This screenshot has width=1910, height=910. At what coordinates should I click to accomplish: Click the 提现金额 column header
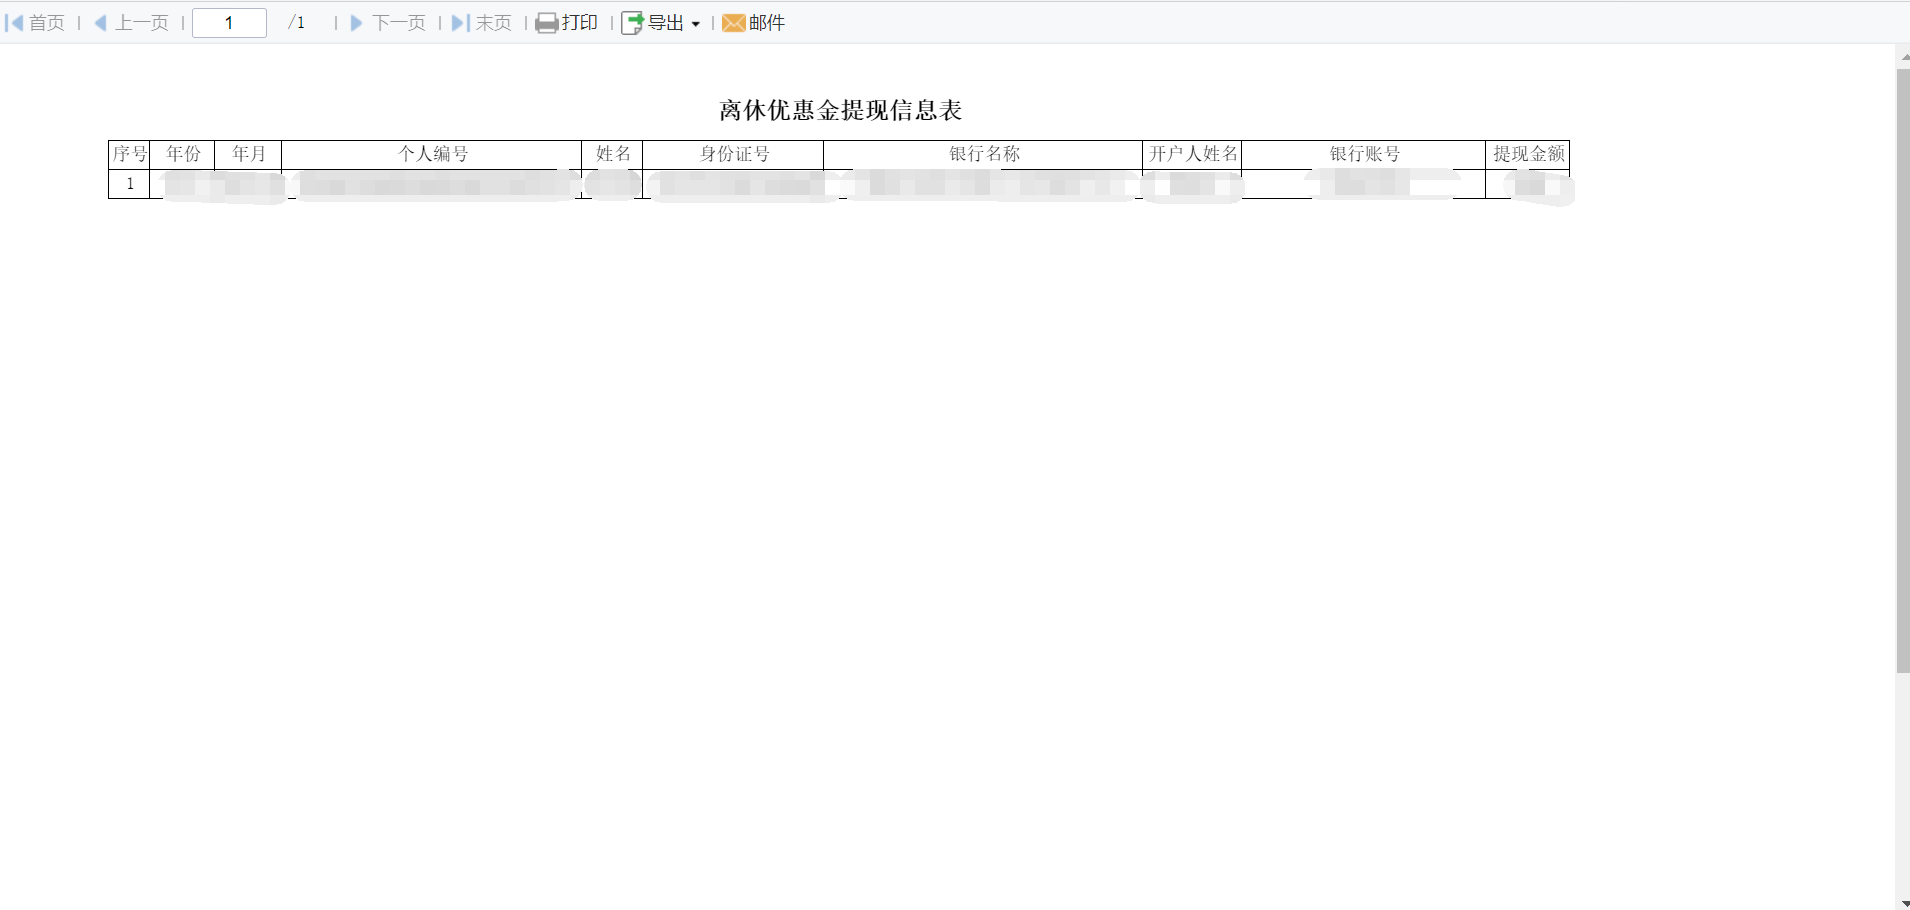pos(1528,154)
